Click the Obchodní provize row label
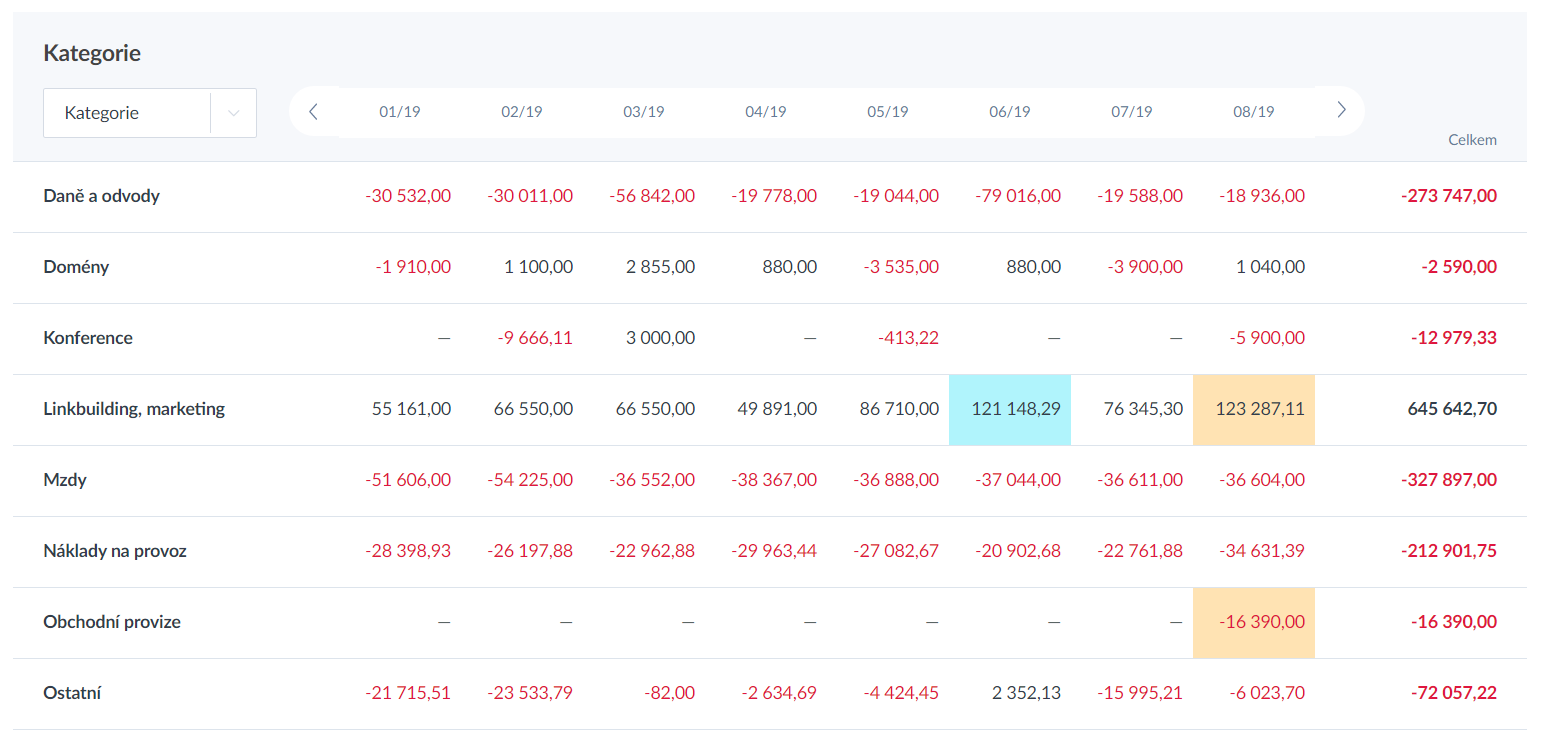Image resolution: width=1541 pixels, height=739 pixels. click(112, 622)
